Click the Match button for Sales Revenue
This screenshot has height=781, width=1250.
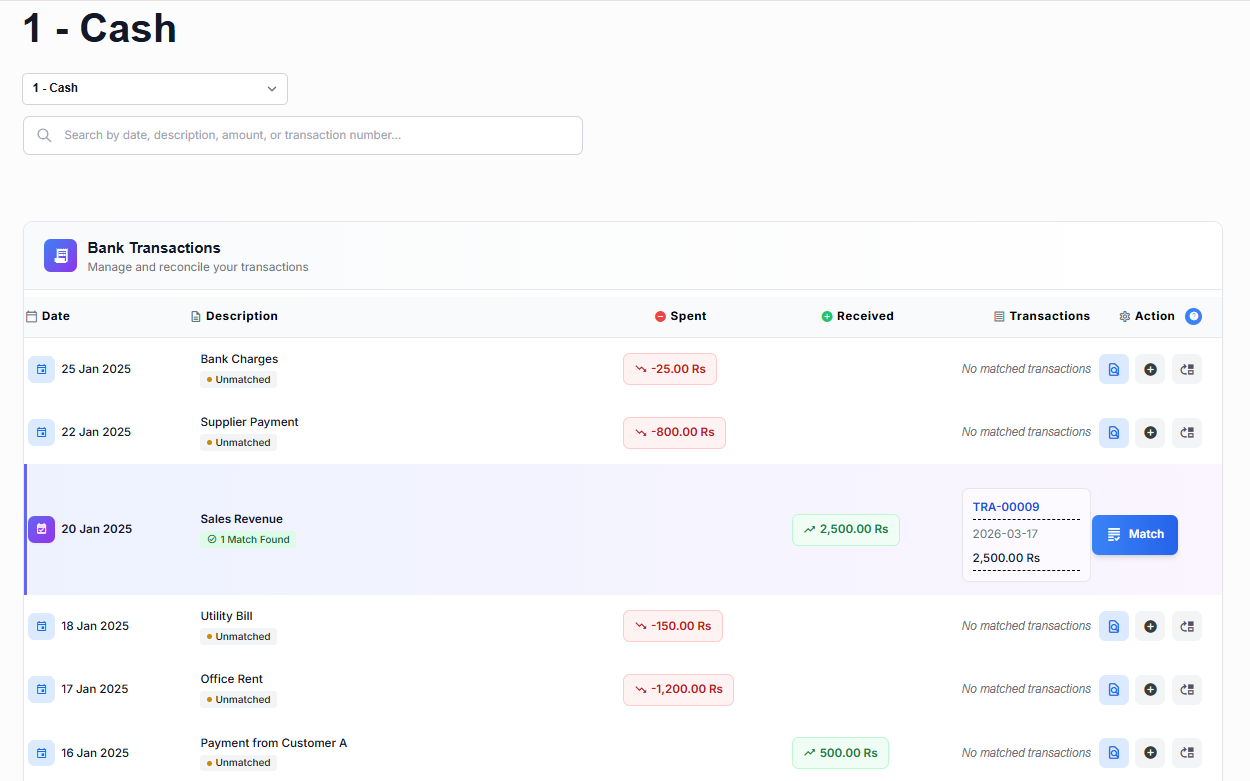pos(1134,534)
